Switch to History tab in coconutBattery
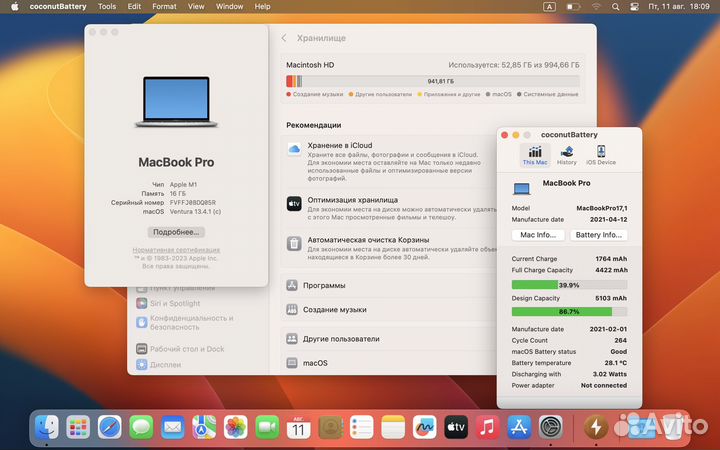 pyautogui.click(x=567, y=155)
